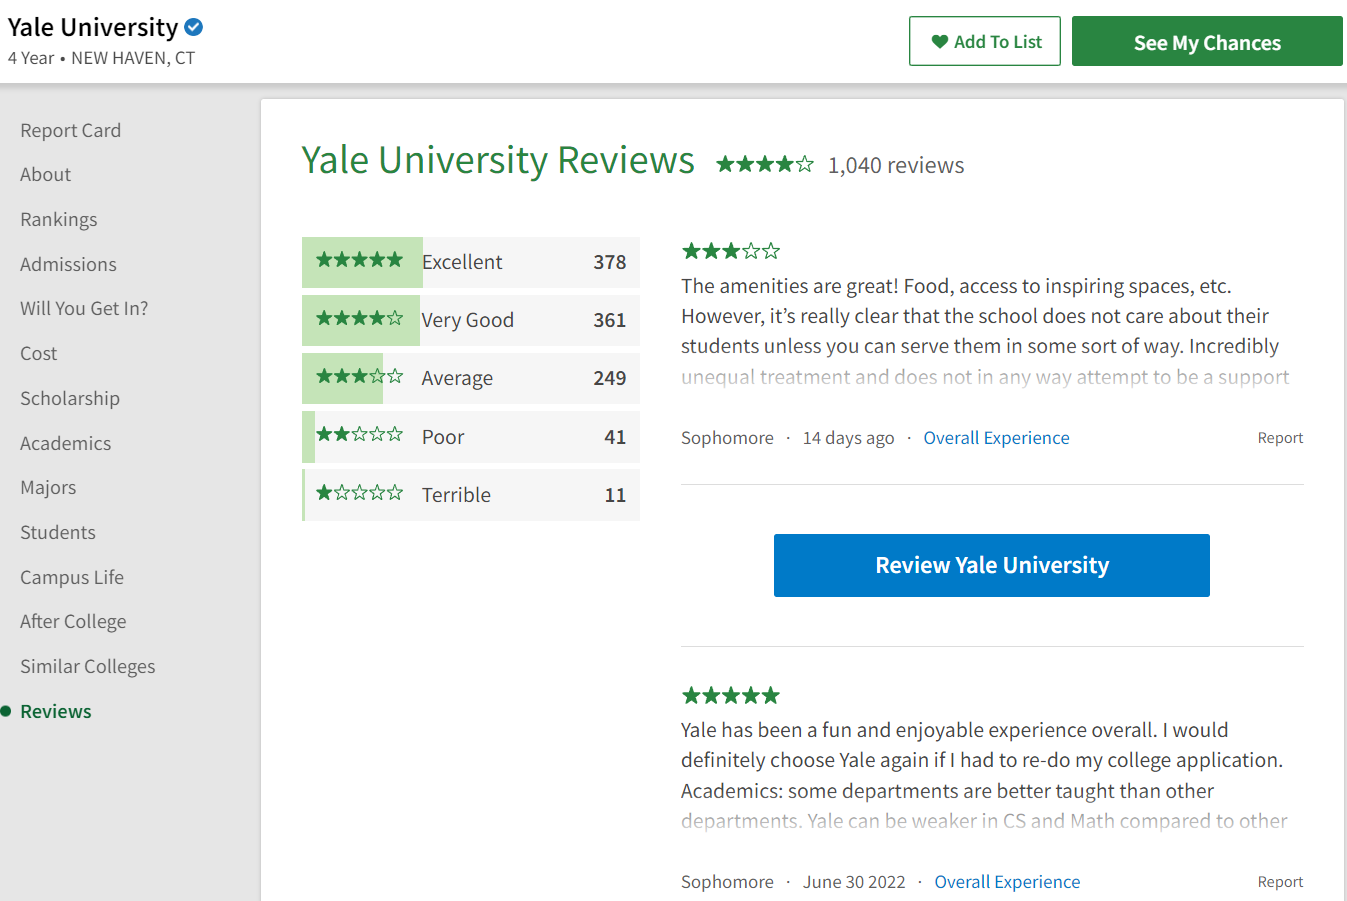
Task: Click the '14 days ago' date text
Action: tap(848, 438)
